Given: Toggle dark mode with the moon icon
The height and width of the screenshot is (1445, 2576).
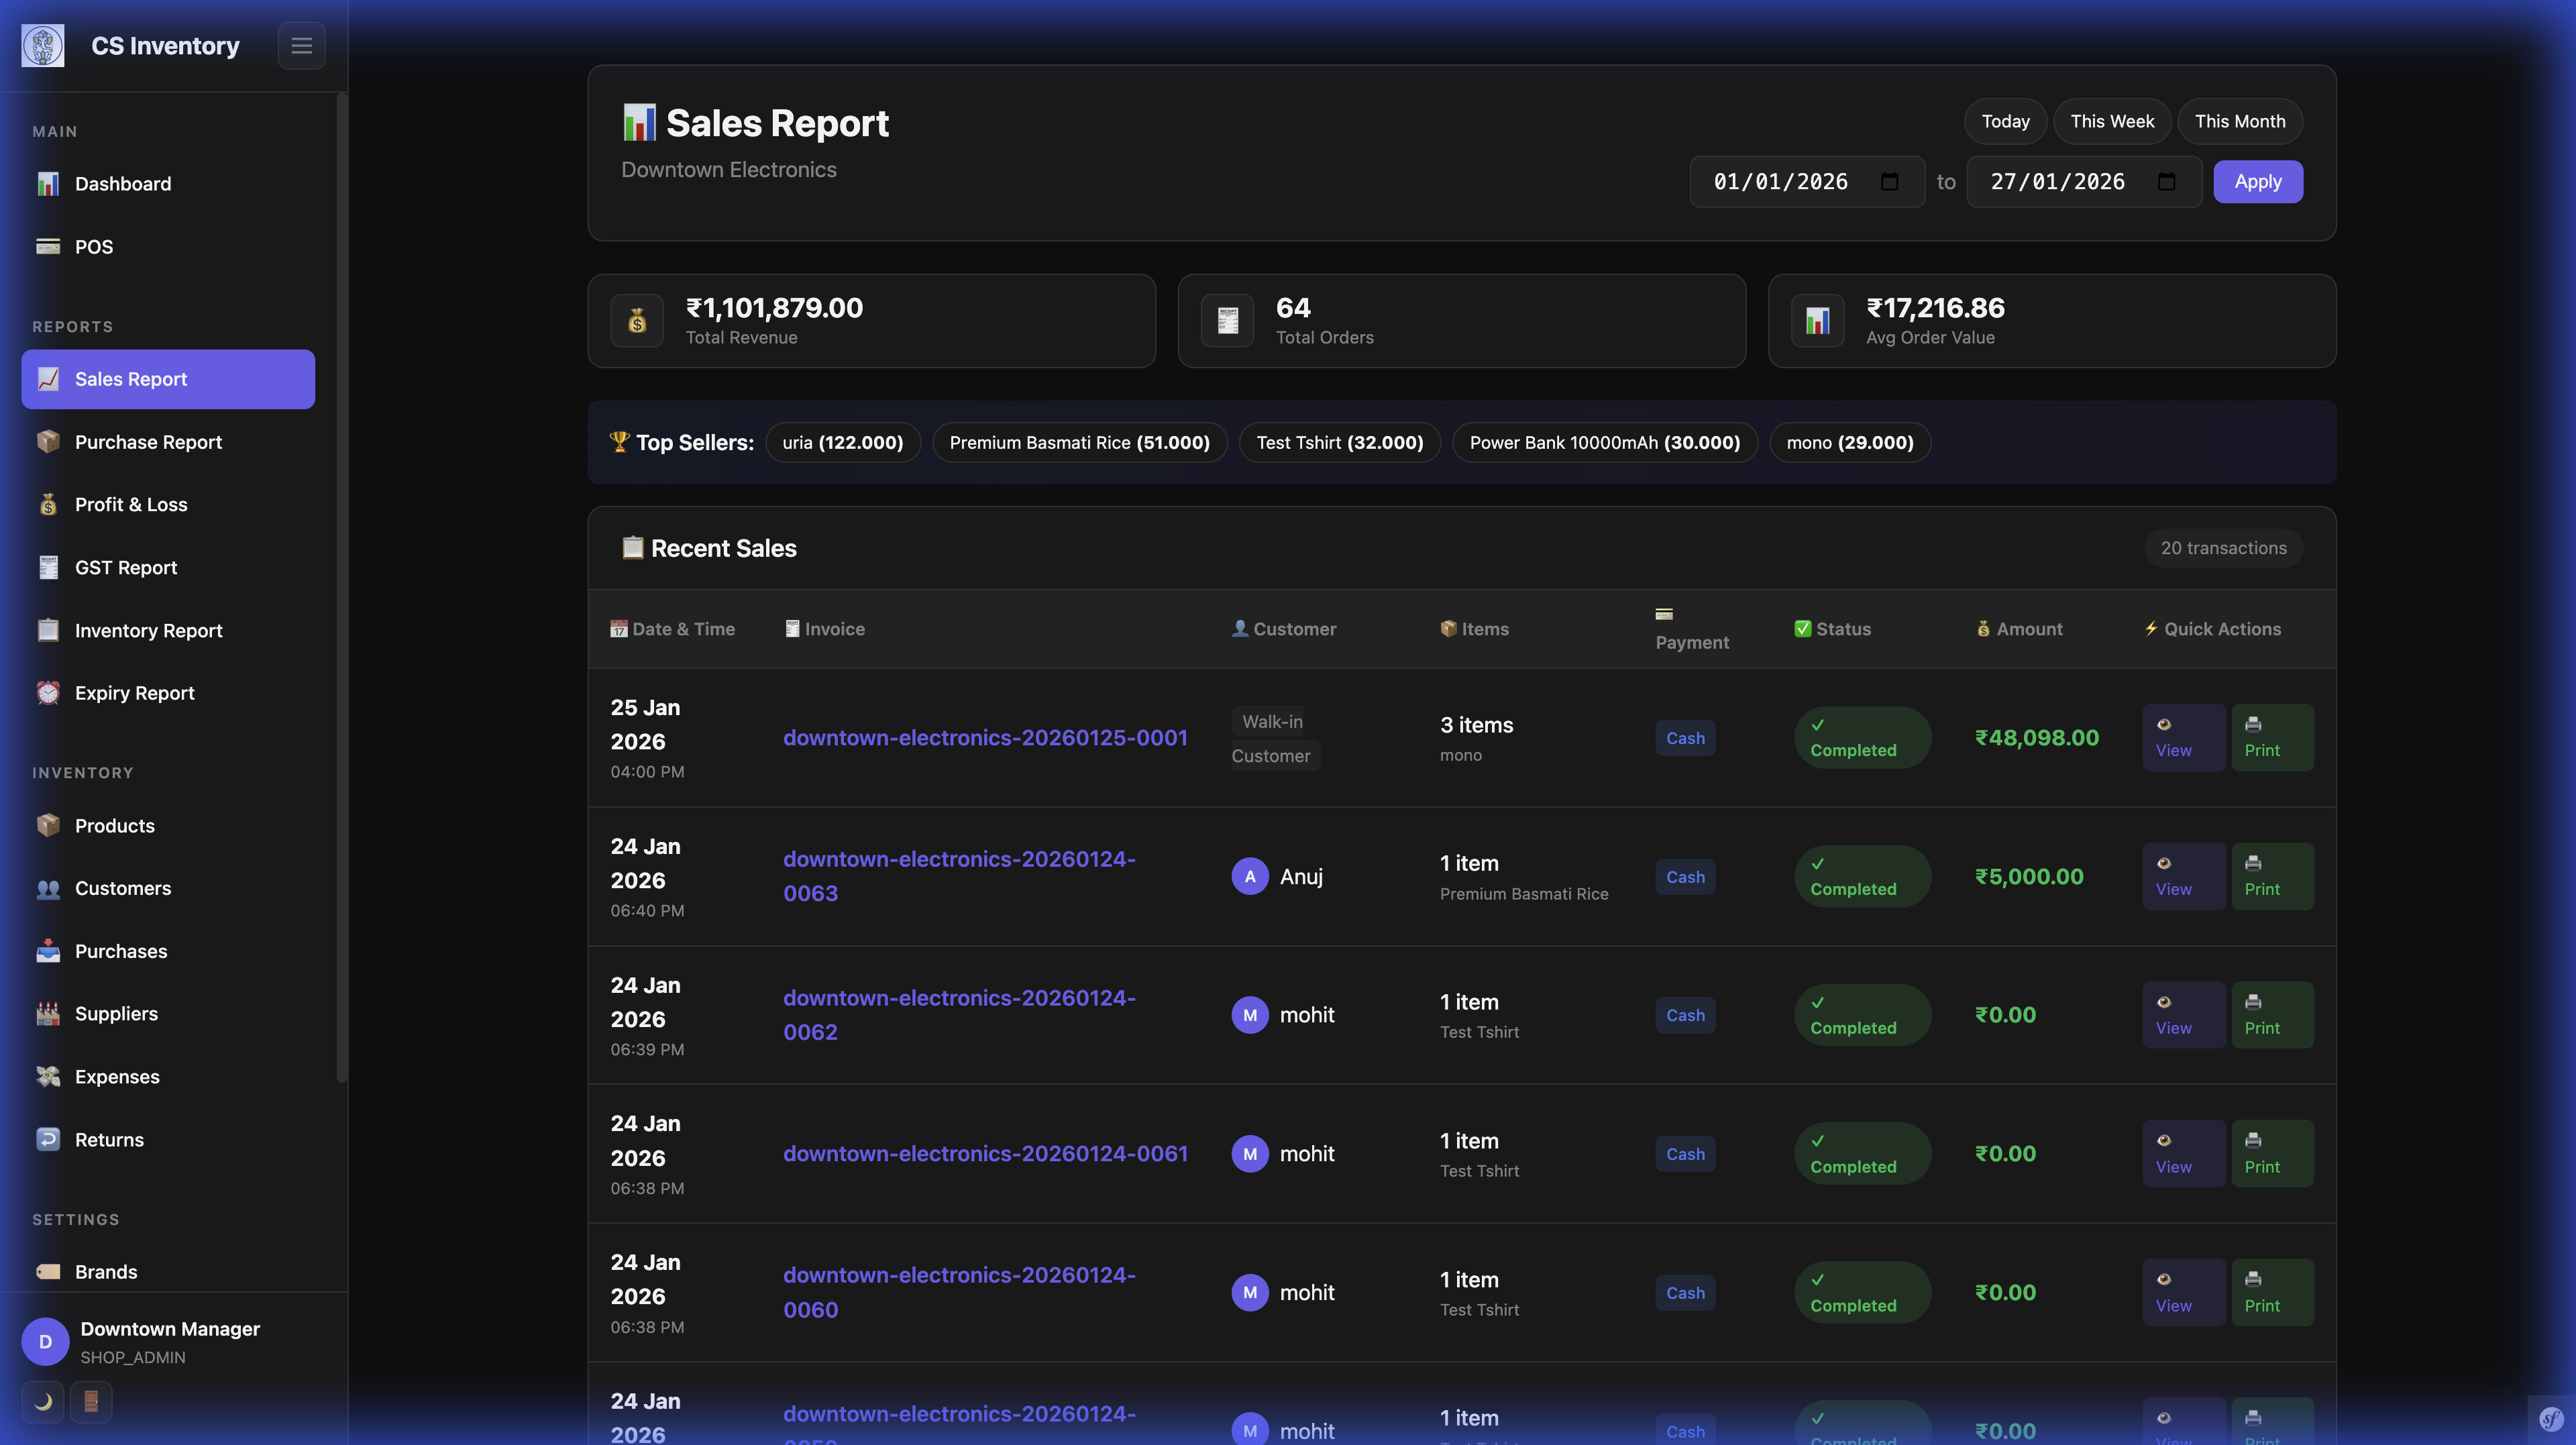Looking at the screenshot, I should click(43, 1402).
